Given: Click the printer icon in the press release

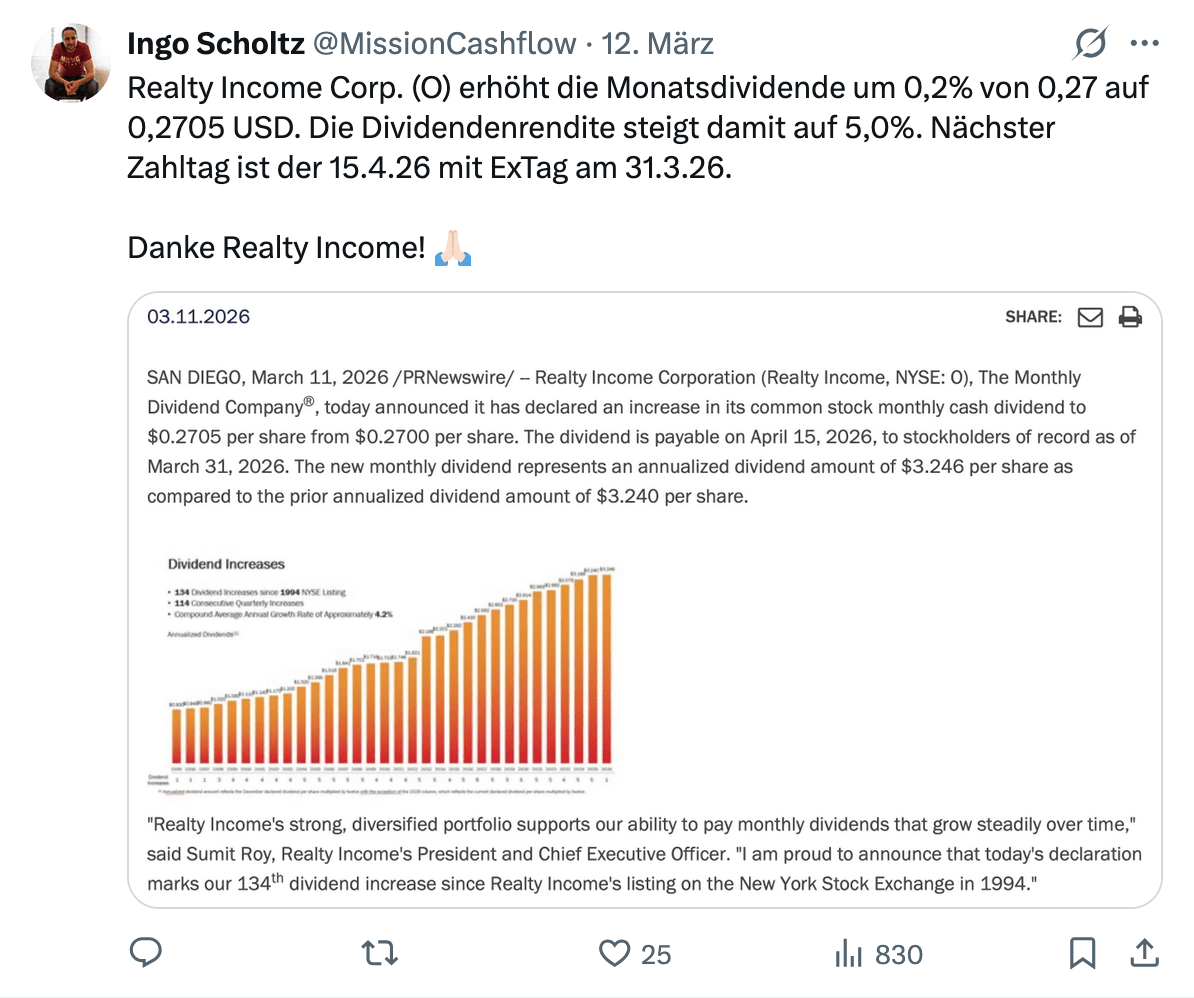Looking at the screenshot, I should [x=1130, y=316].
